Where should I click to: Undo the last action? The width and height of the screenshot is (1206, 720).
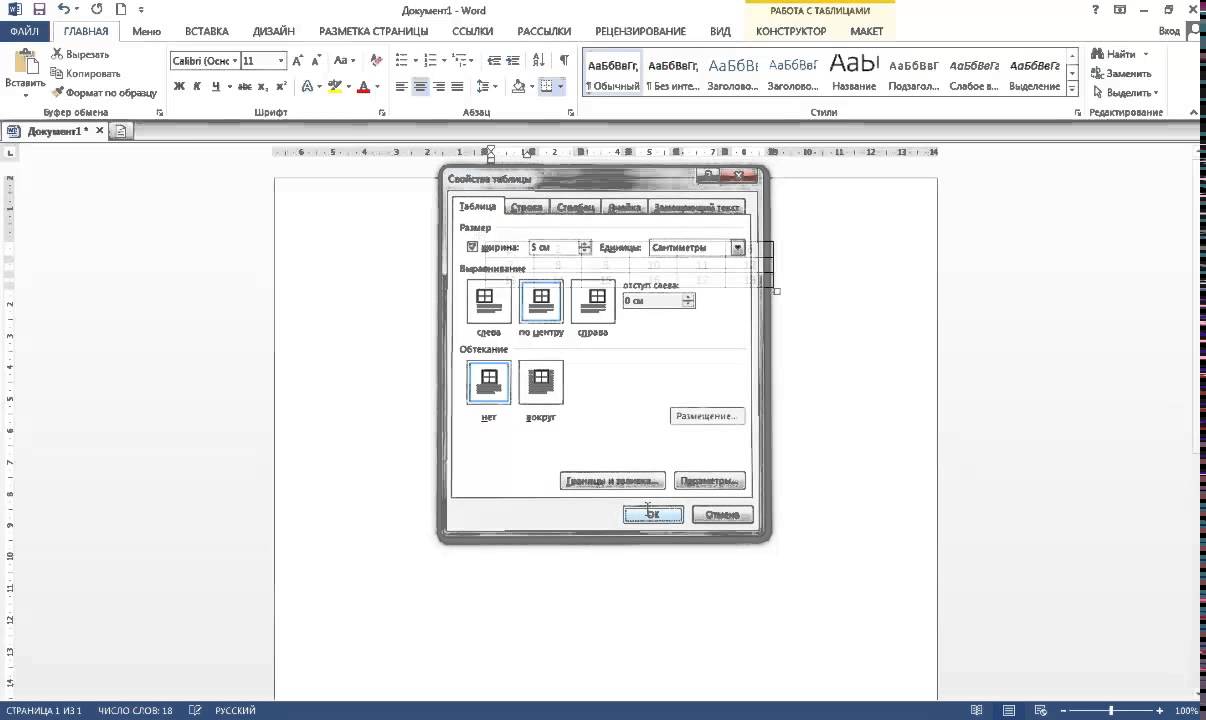(64, 9)
